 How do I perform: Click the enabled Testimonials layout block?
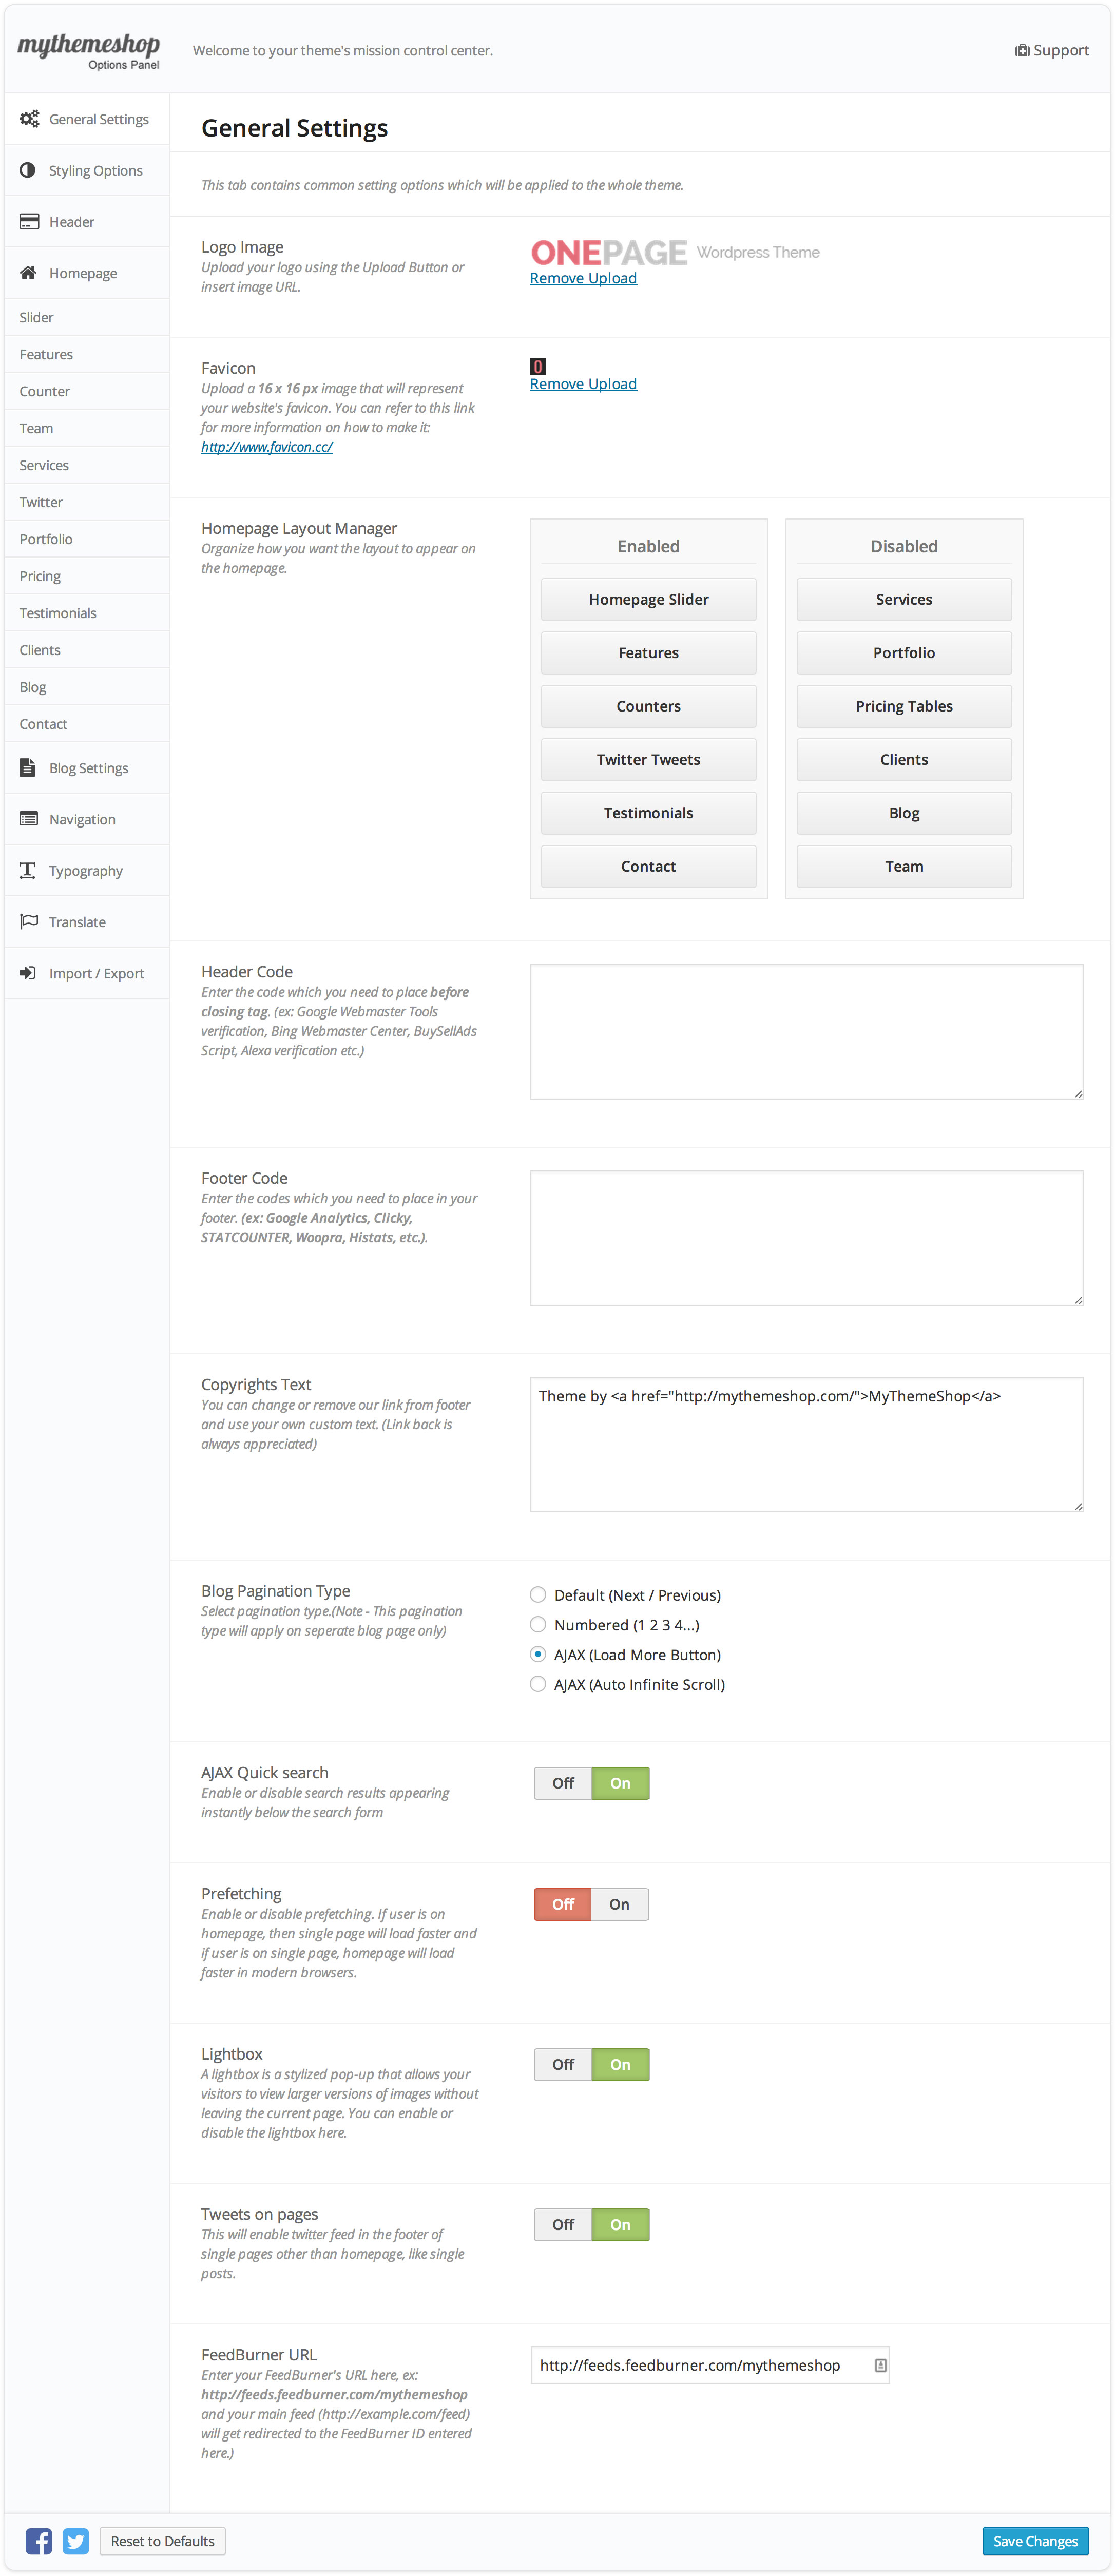648,813
